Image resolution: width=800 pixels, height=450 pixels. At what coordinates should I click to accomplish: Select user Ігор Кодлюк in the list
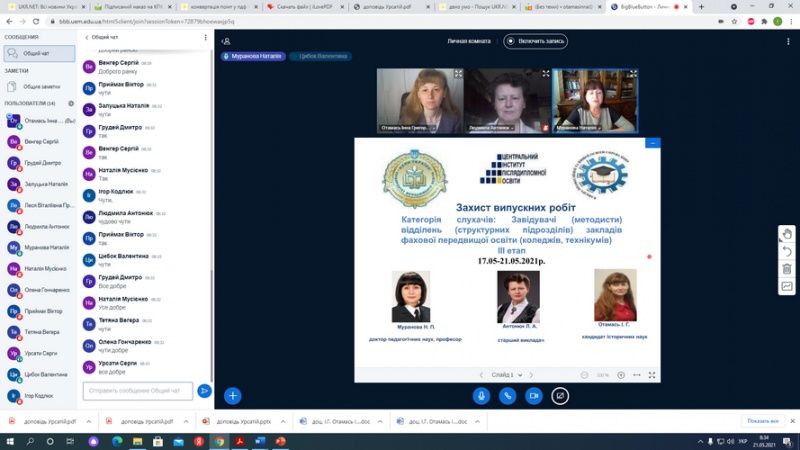coord(39,396)
